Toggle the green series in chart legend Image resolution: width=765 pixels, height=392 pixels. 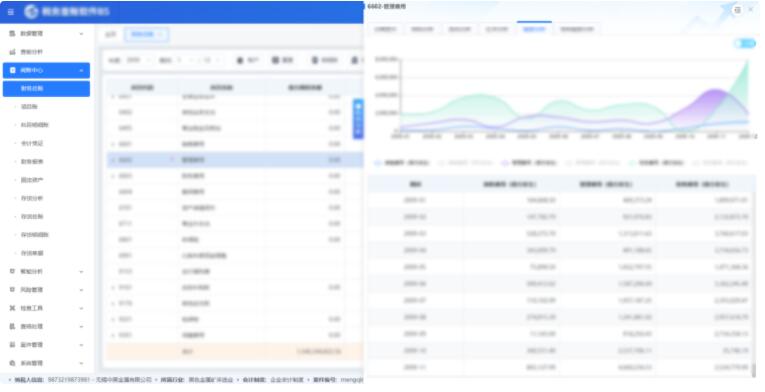[657, 163]
